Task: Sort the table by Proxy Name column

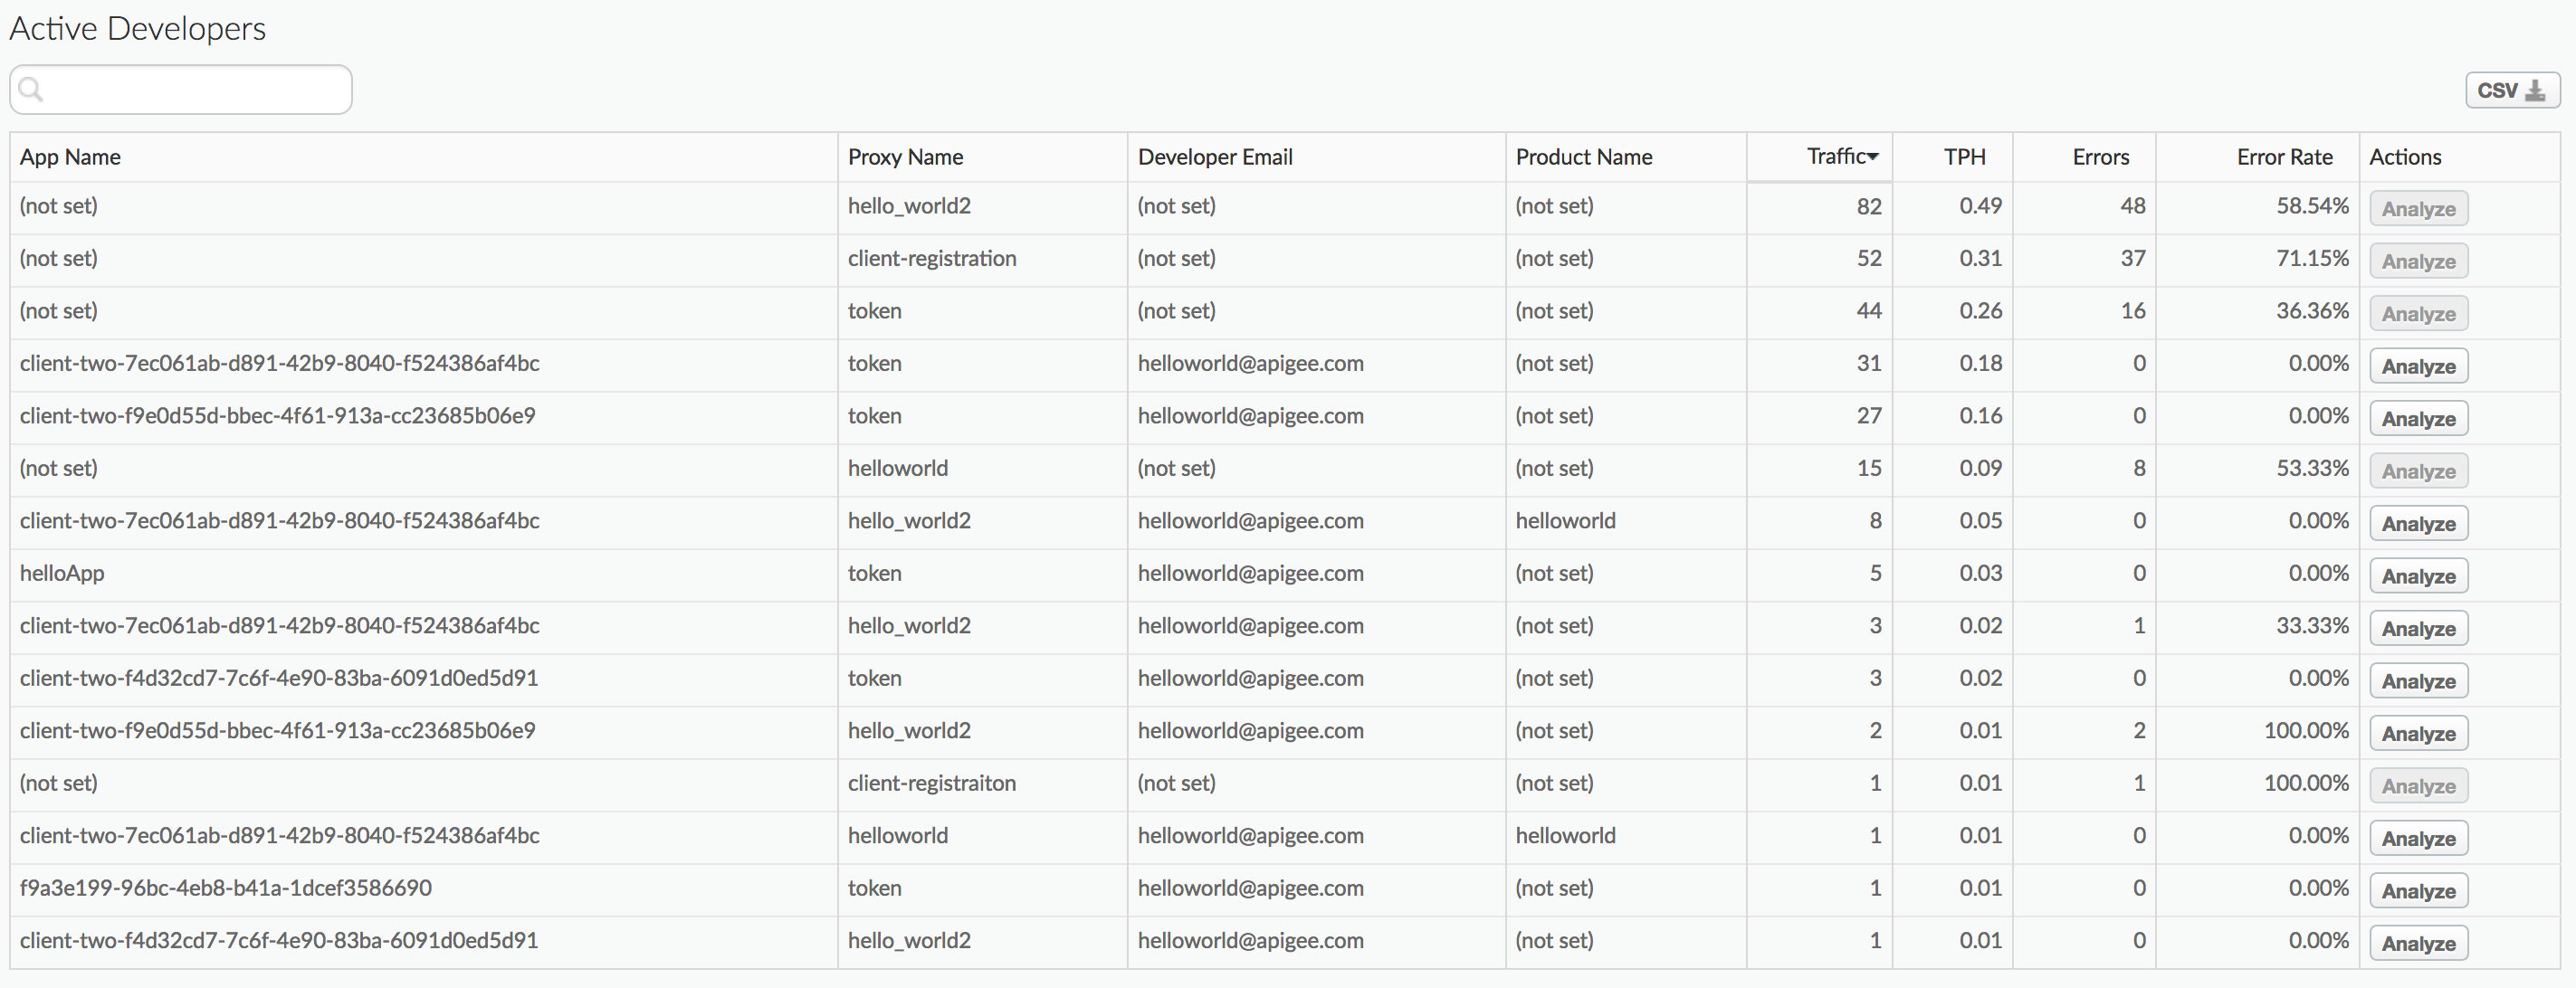Action: pos(905,156)
